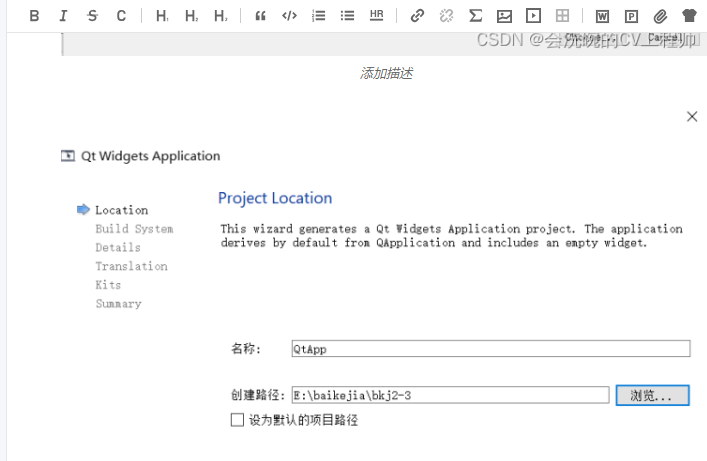
Task: Select the Build System wizard step
Action: pyautogui.click(x=134, y=229)
